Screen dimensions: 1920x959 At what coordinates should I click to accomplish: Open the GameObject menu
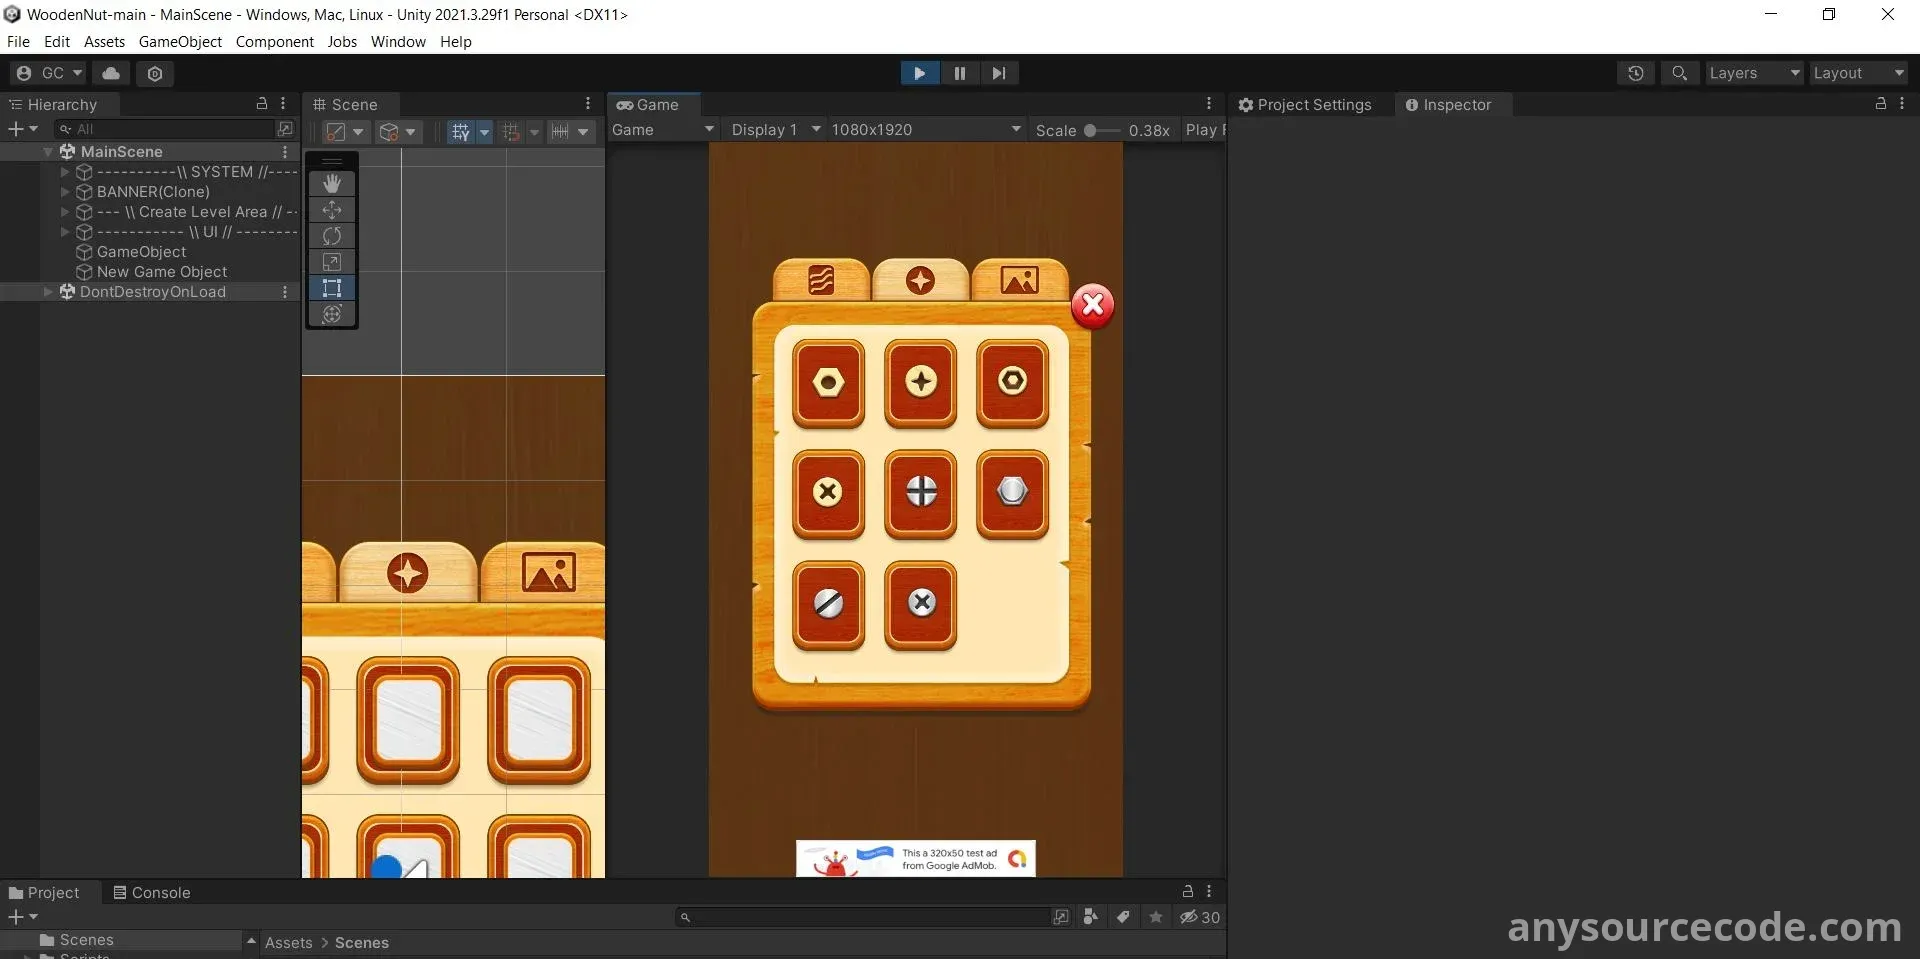tap(180, 42)
